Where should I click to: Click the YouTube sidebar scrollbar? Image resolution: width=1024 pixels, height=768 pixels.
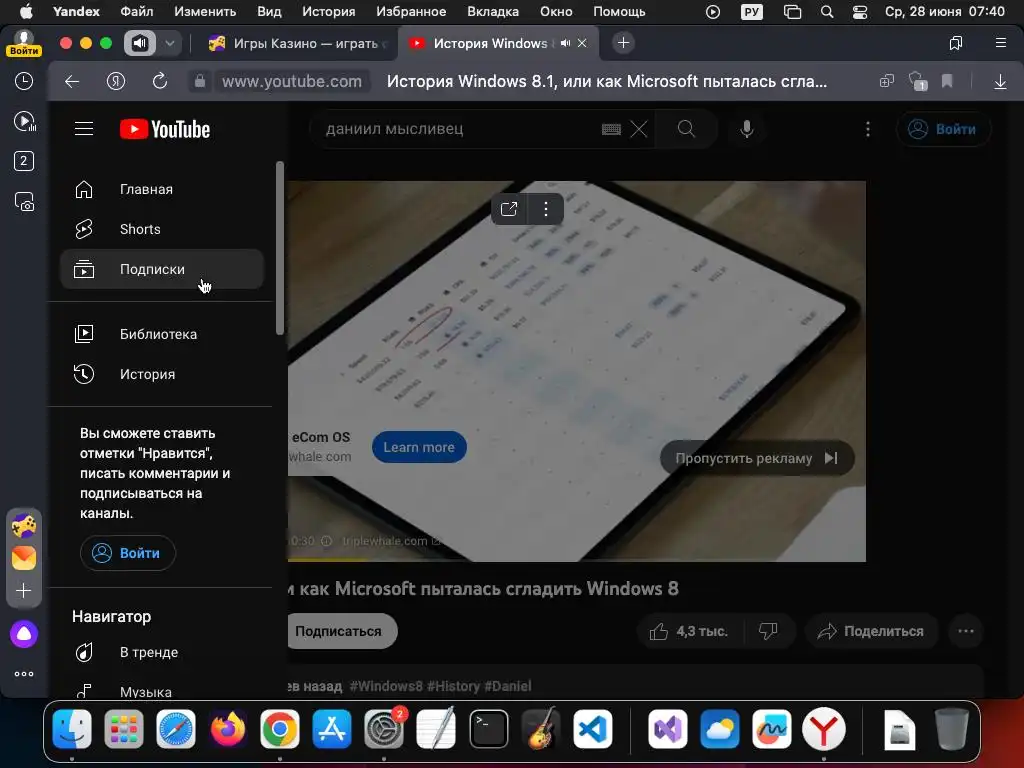(x=280, y=248)
